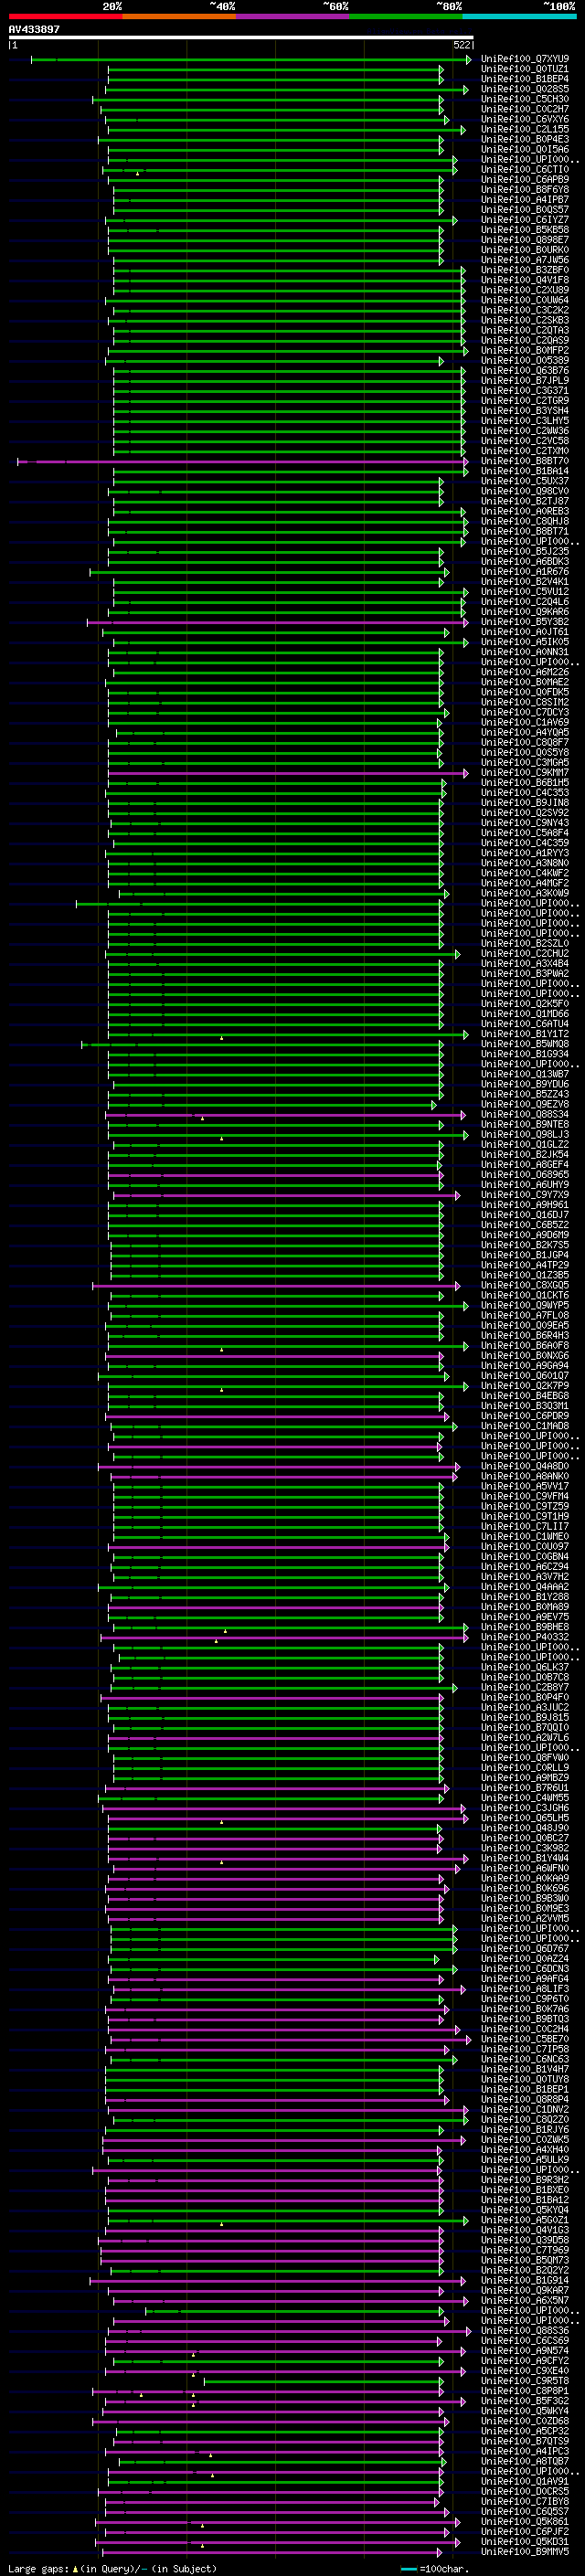
Task: Choose the UniRef100_C2TXM0 entry
Action: pyautogui.click(x=525, y=451)
